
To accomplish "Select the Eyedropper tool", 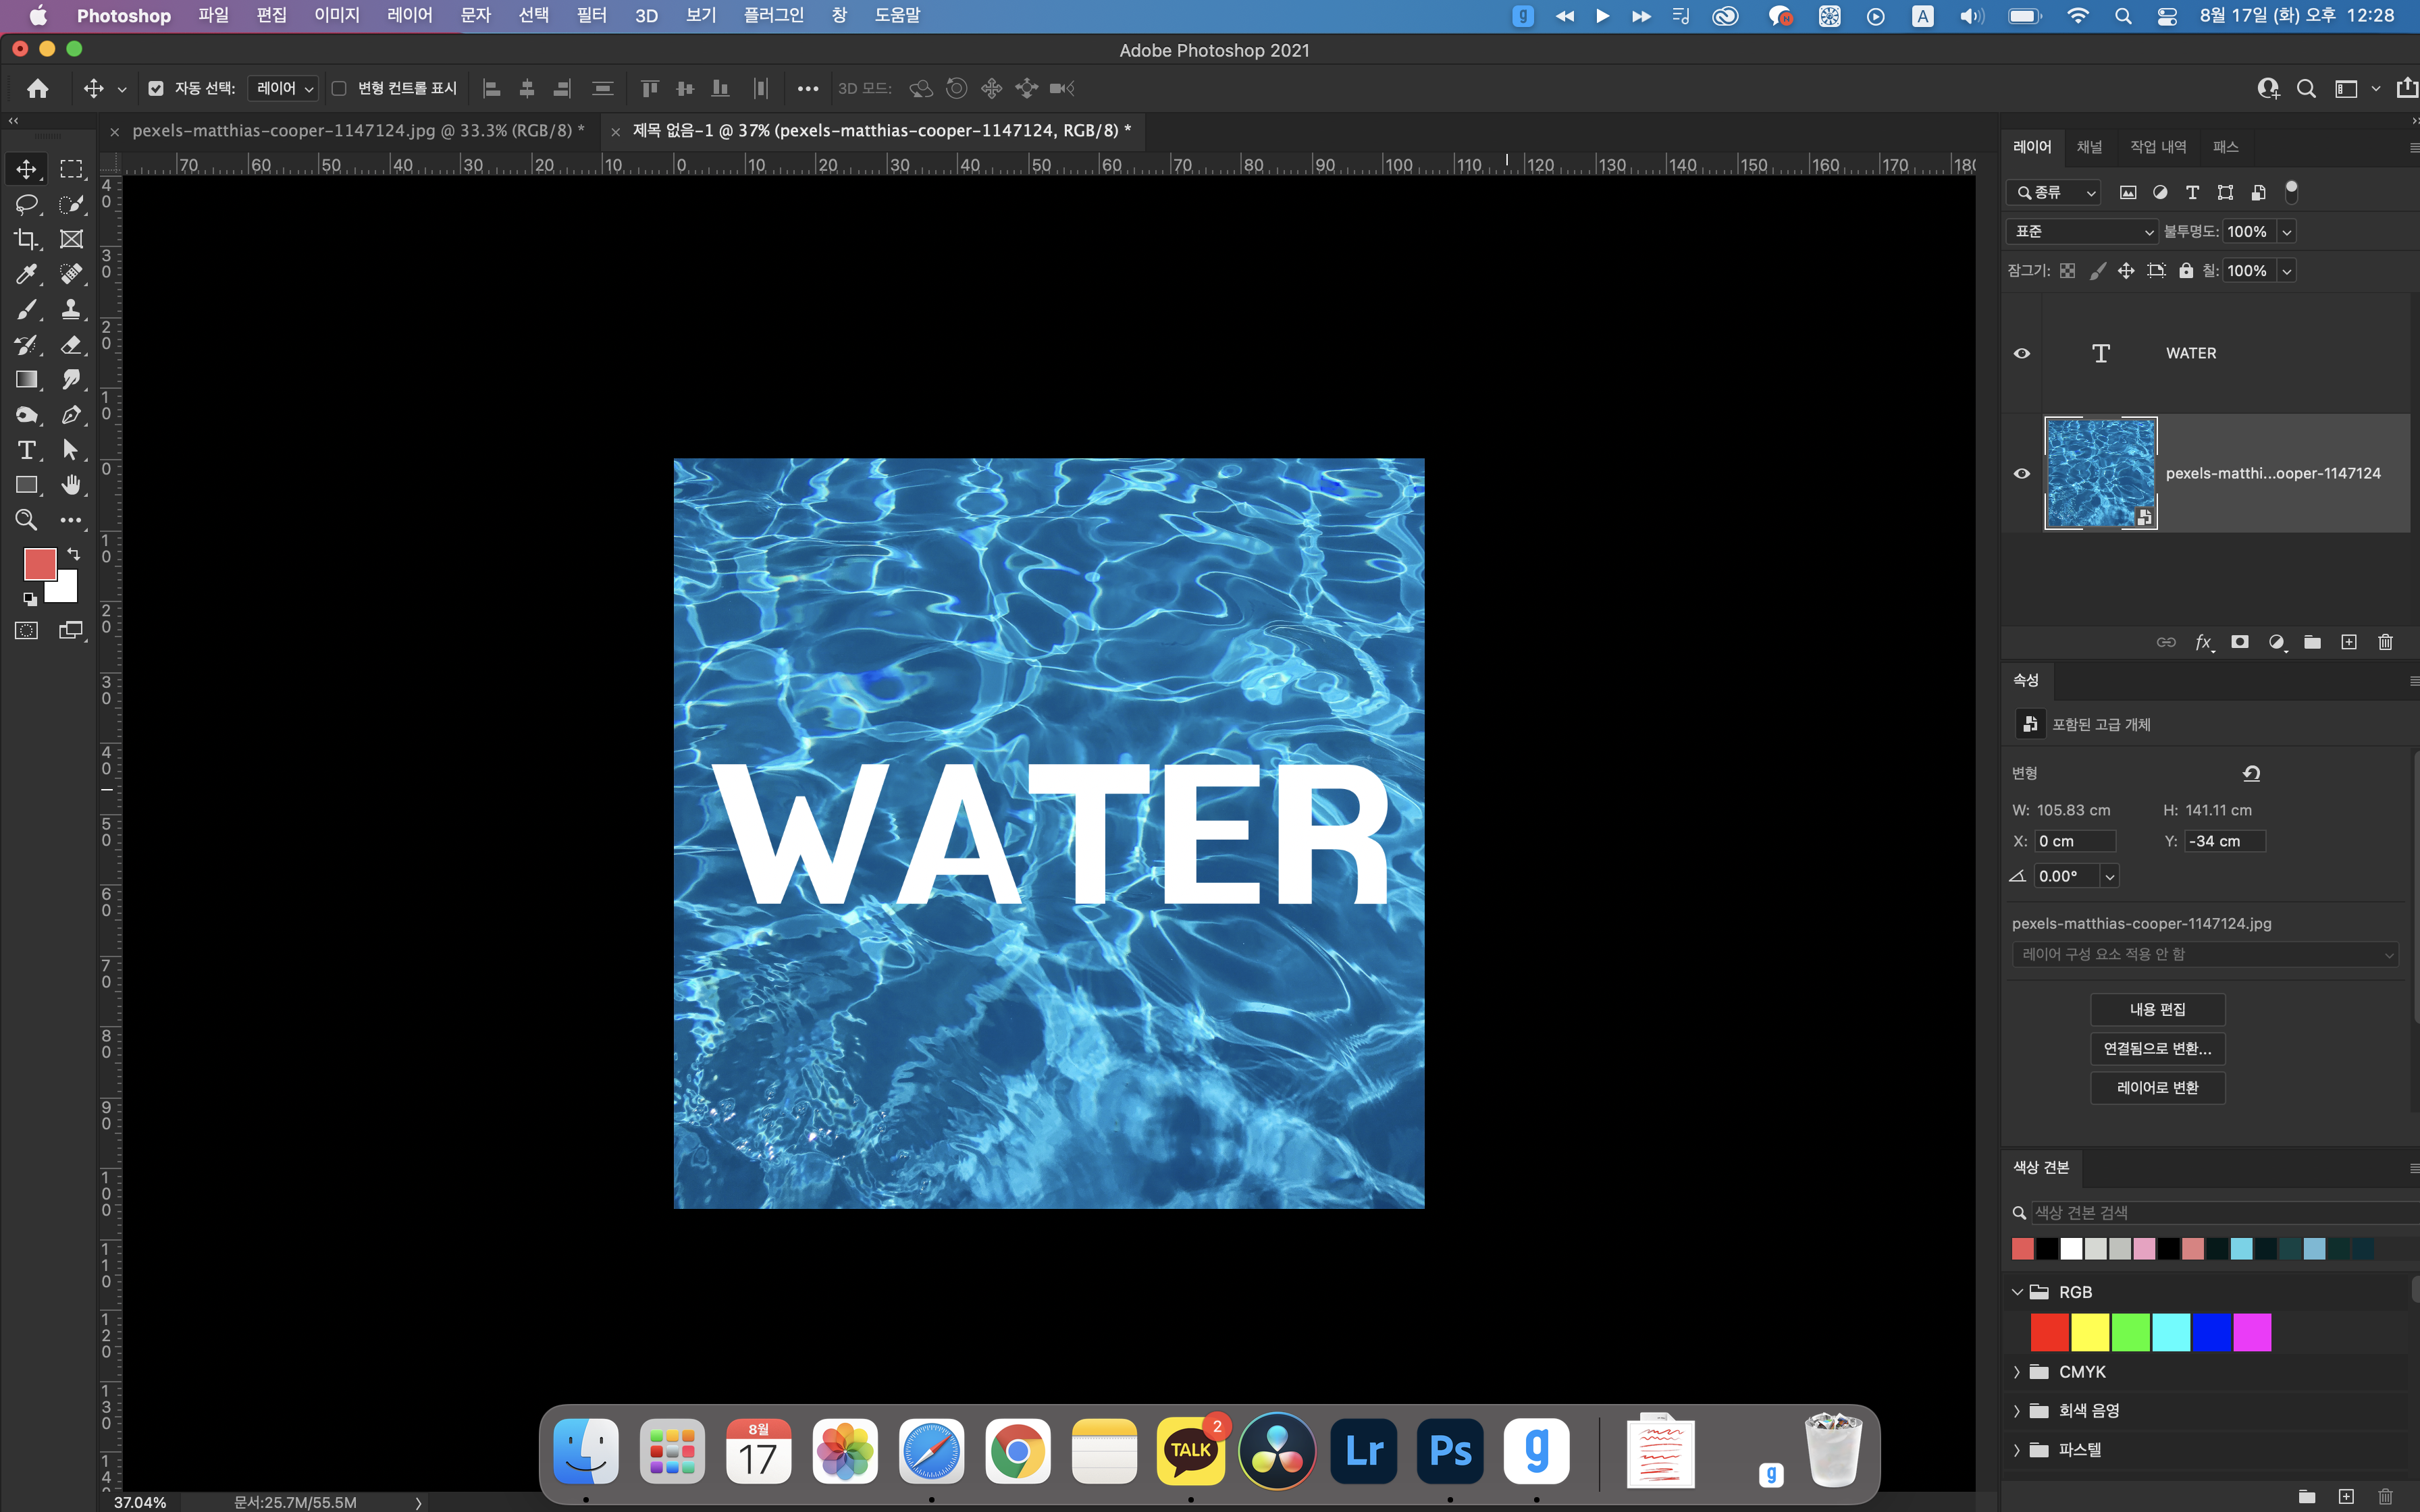I will coord(26,274).
